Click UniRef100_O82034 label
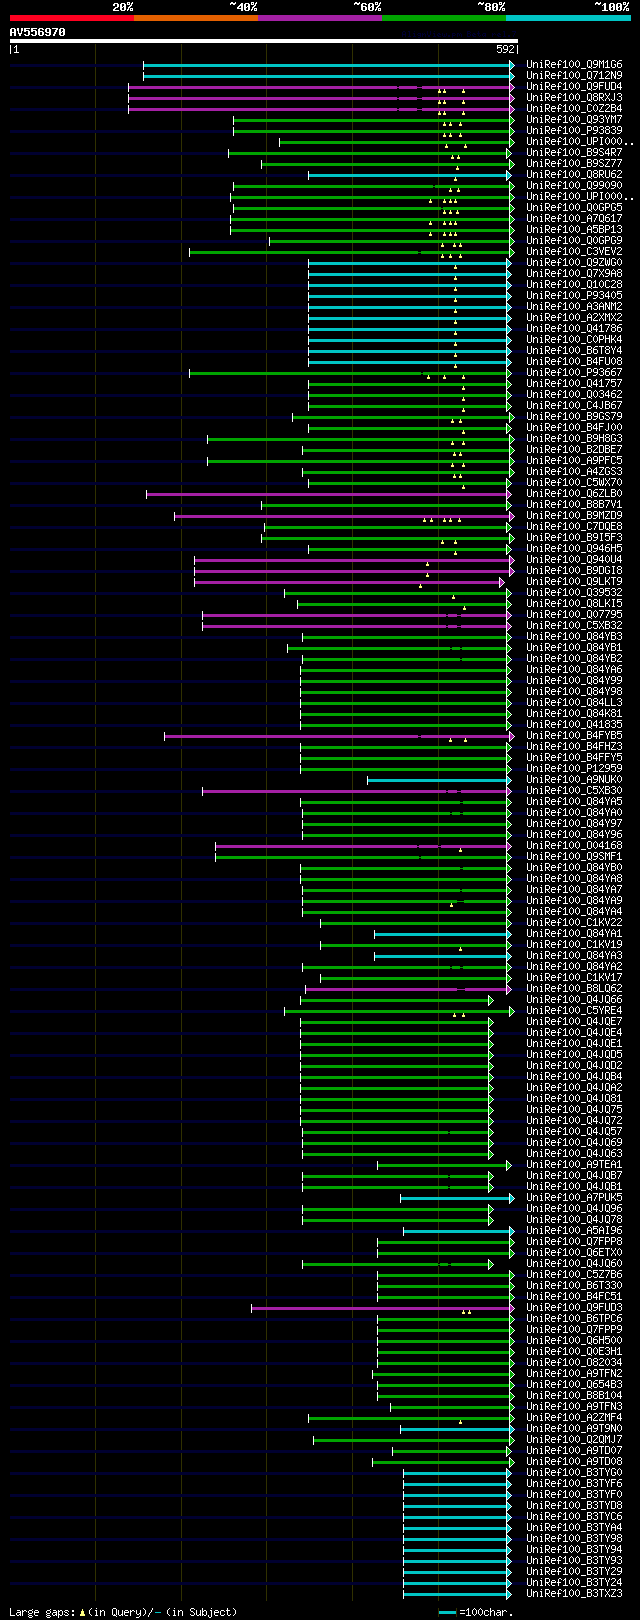The width and height of the screenshot is (640, 1620). [574, 1363]
